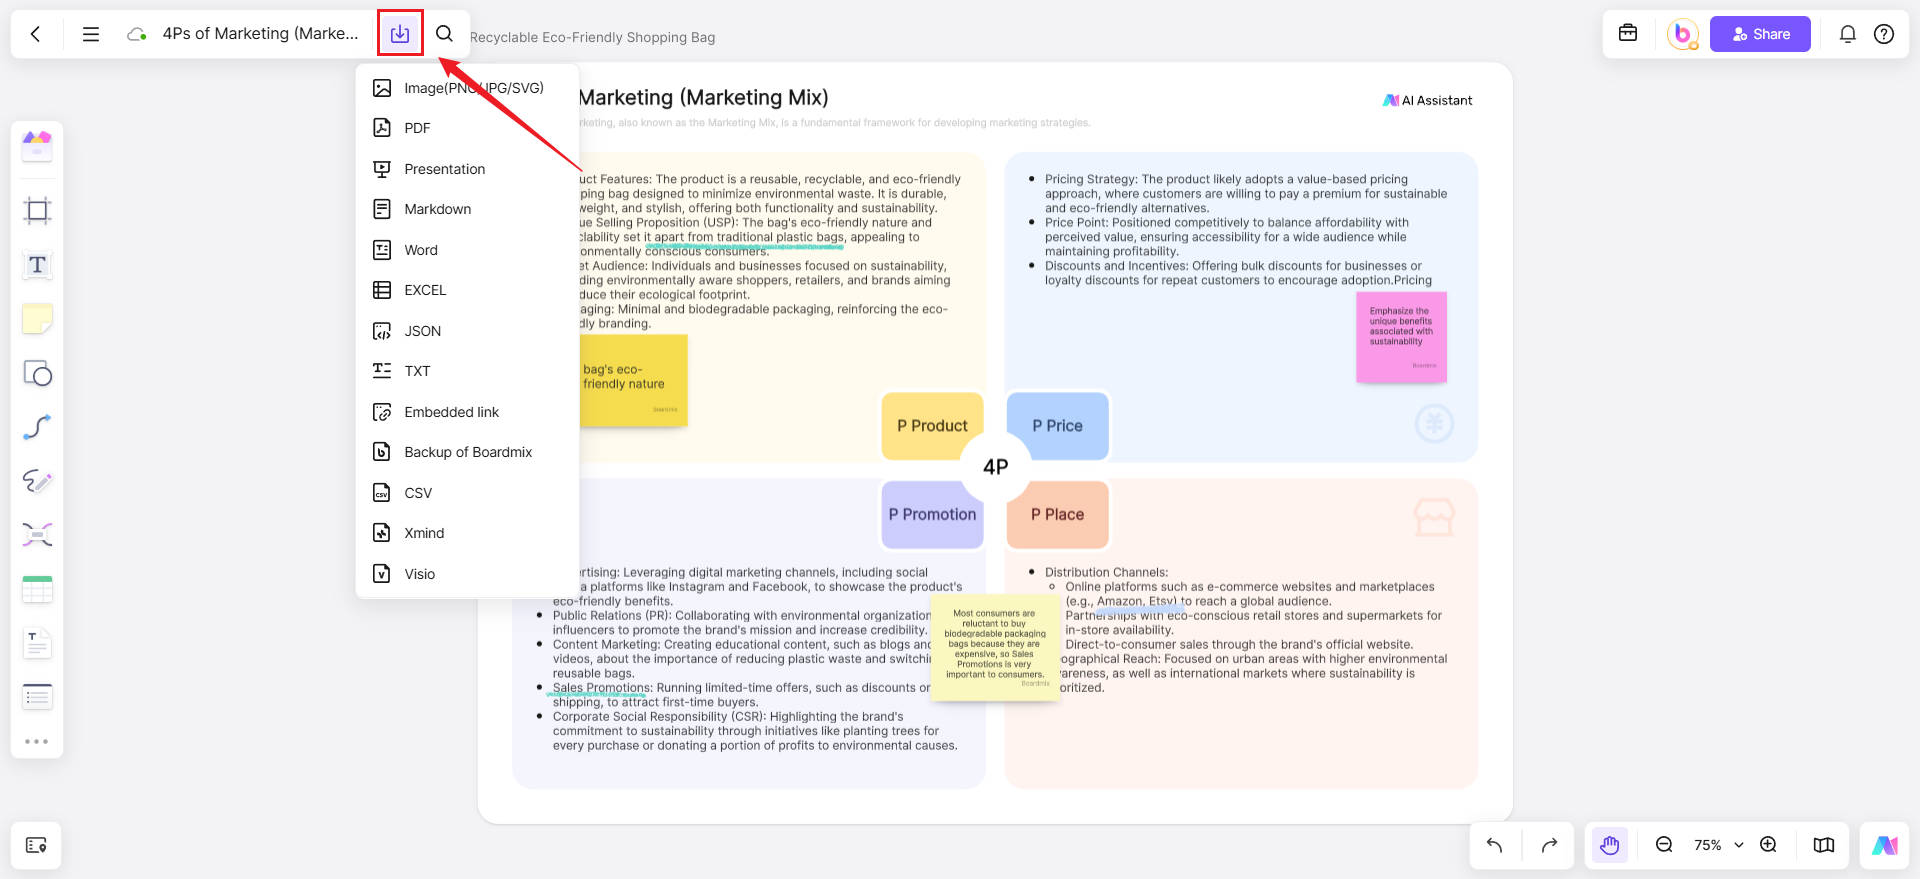
Task: Choose the Connector line tool
Action: click(x=37, y=428)
